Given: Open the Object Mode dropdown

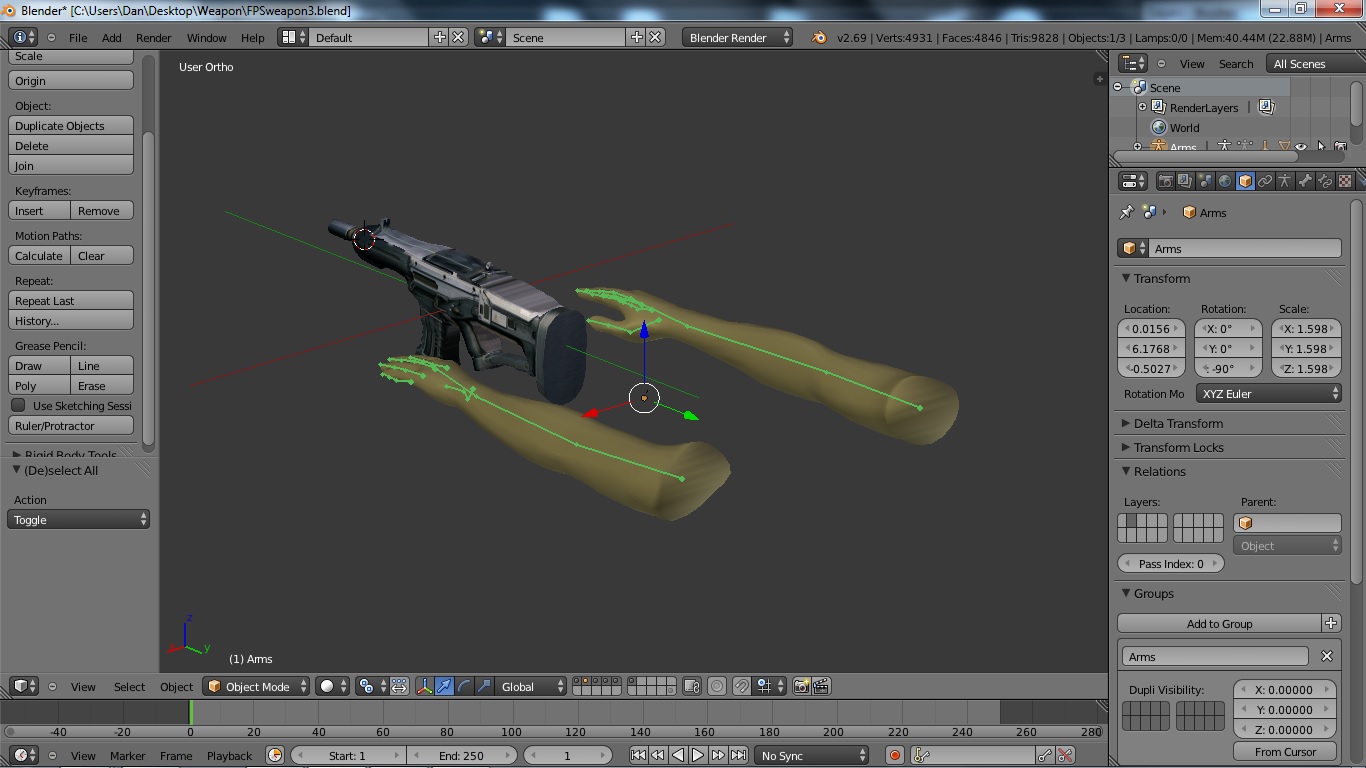Looking at the screenshot, I should (257, 686).
